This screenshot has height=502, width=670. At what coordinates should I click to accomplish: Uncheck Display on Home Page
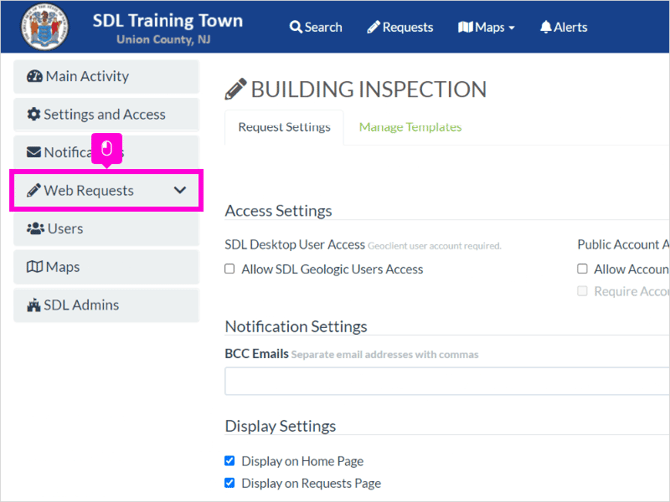click(229, 461)
